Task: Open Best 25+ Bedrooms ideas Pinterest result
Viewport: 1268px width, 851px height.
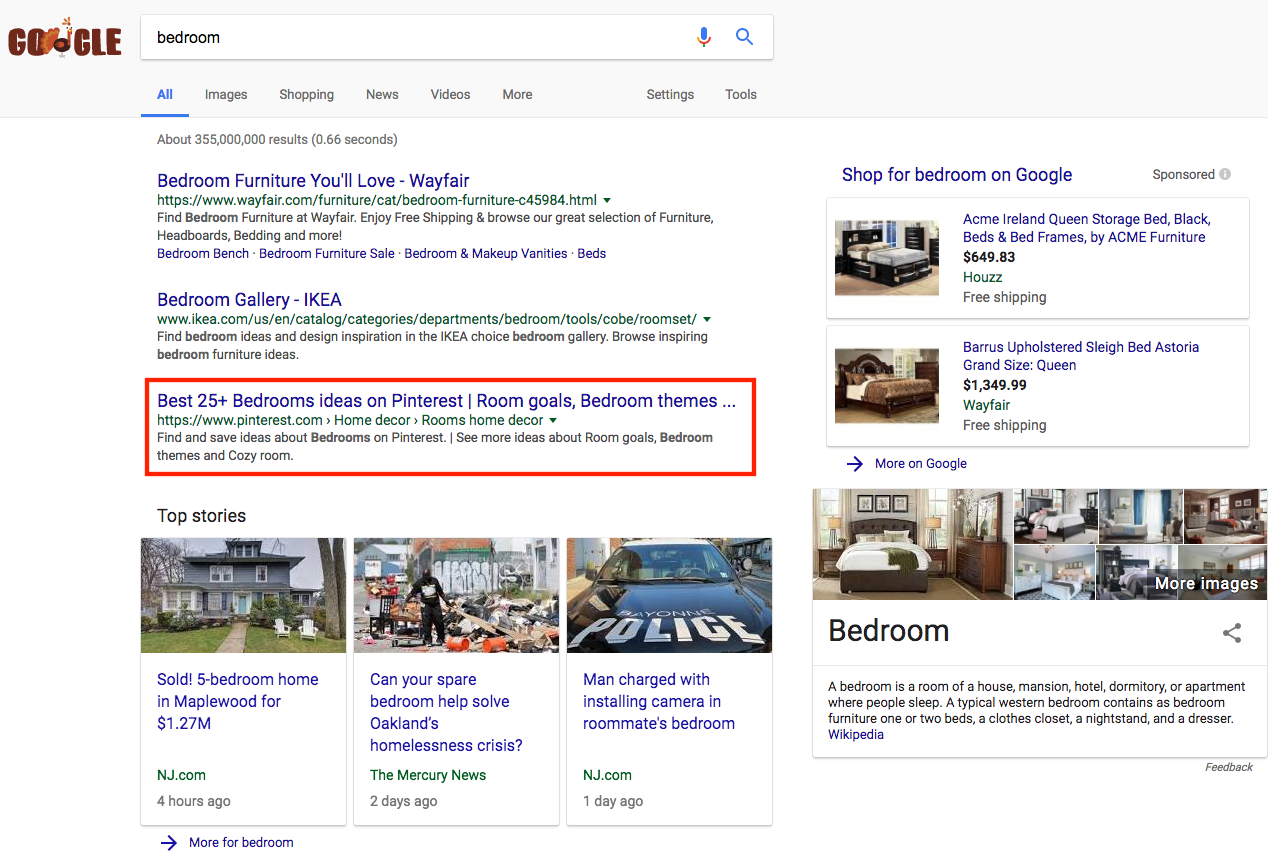Action: 446,401
